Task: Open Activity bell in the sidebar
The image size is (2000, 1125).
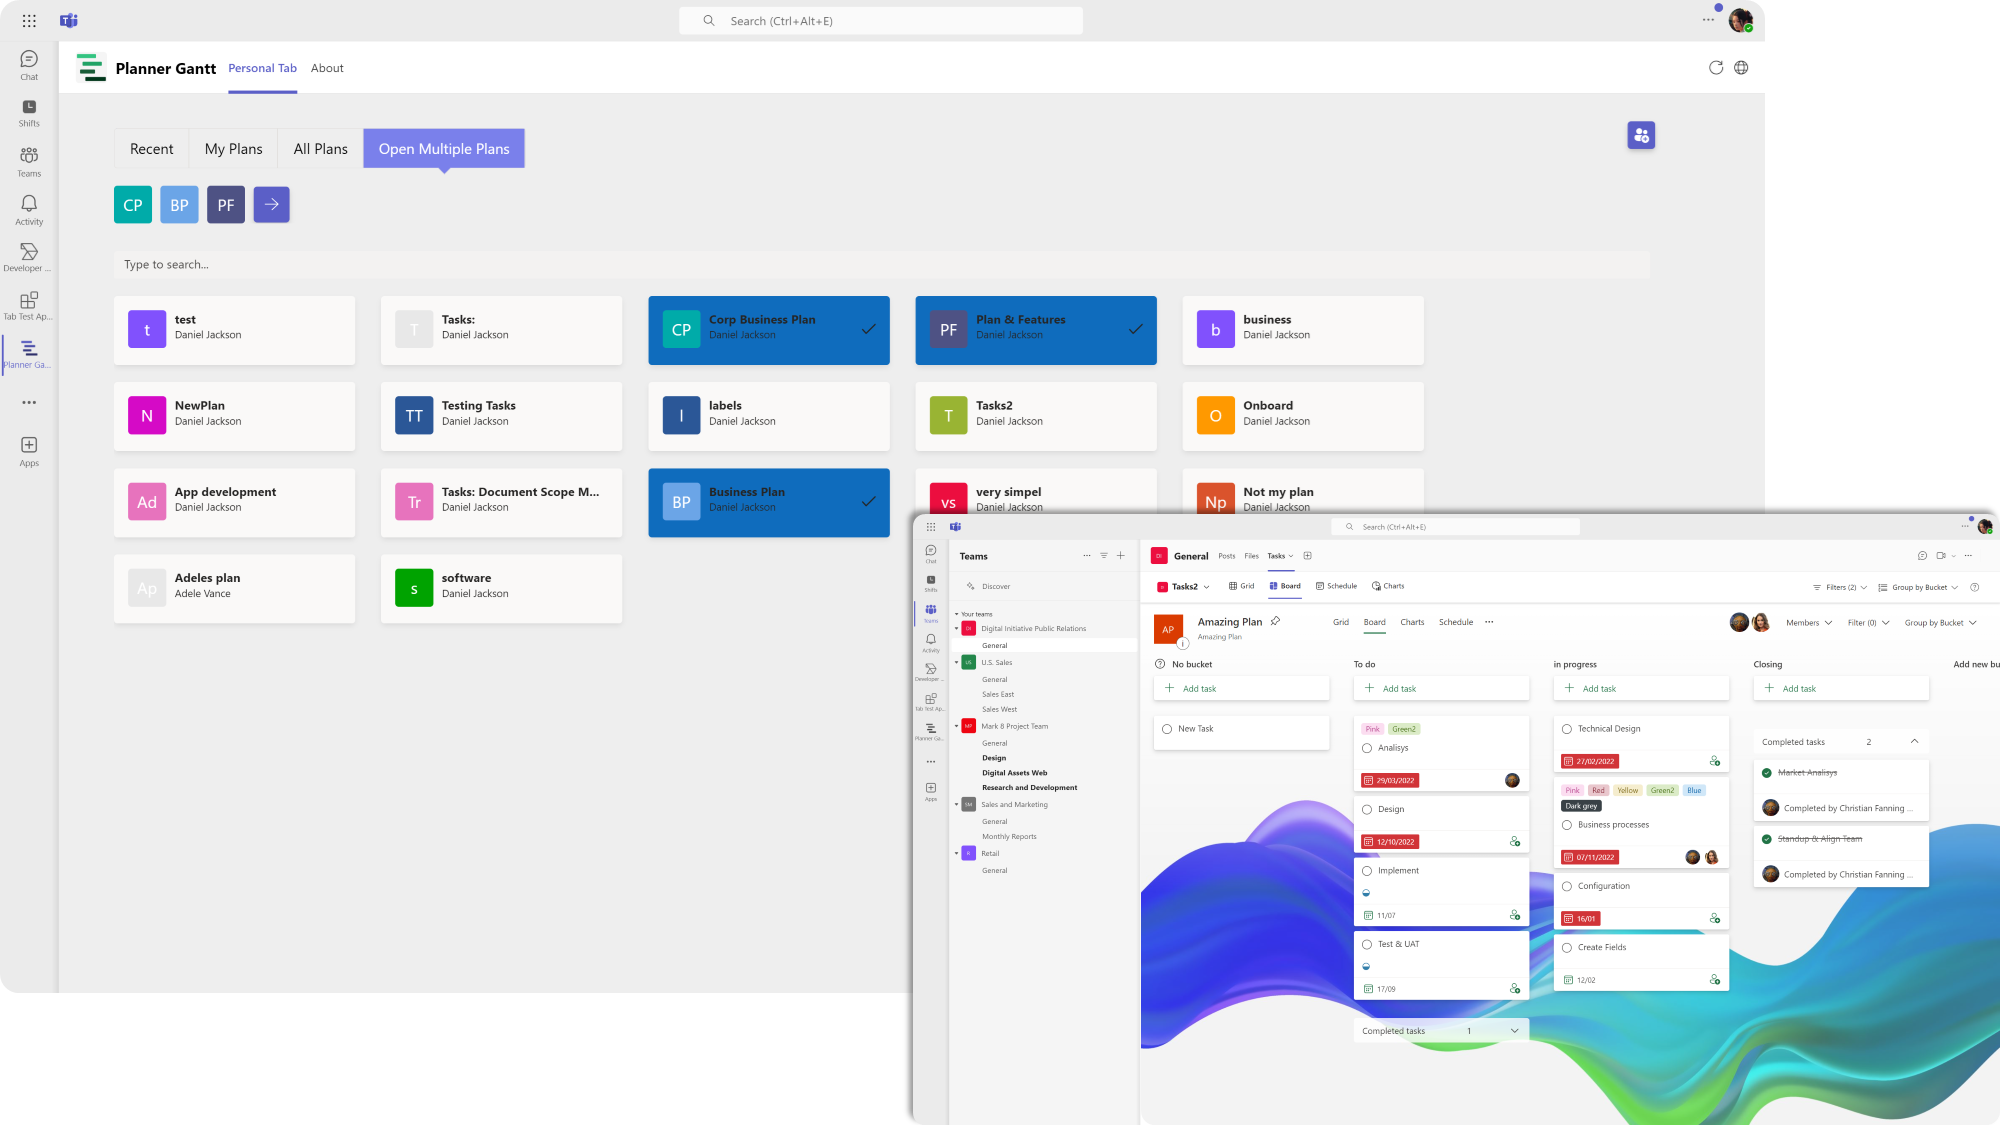Action: coord(29,210)
